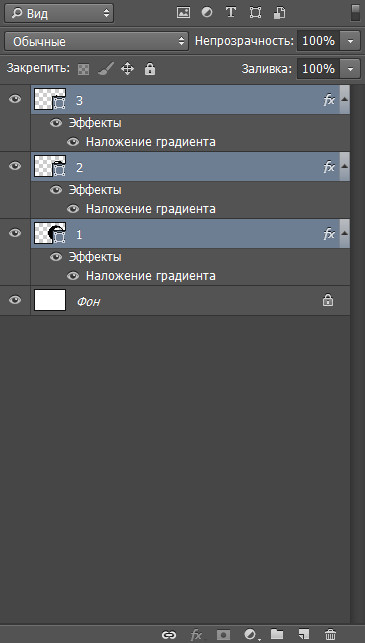Create a new layer group folder
The height and width of the screenshot is (643, 365).
pyautogui.click(x=277, y=634)
